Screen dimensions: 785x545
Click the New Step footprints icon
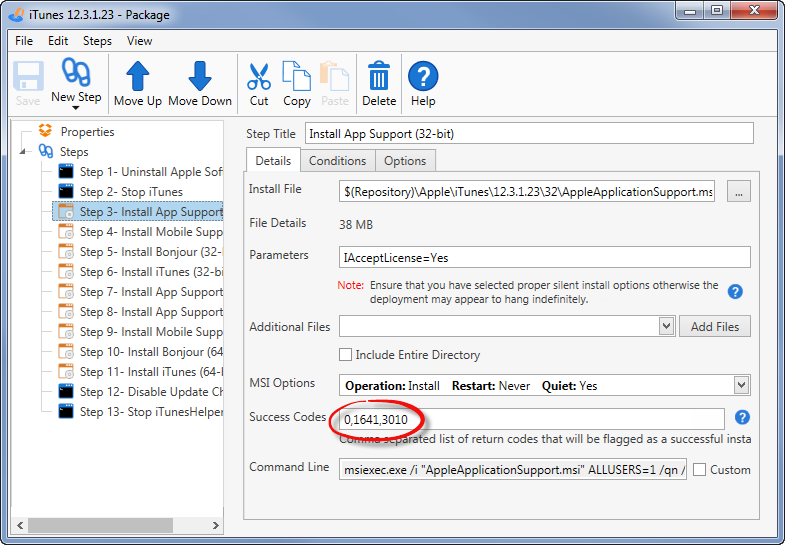tap(76, 72)
